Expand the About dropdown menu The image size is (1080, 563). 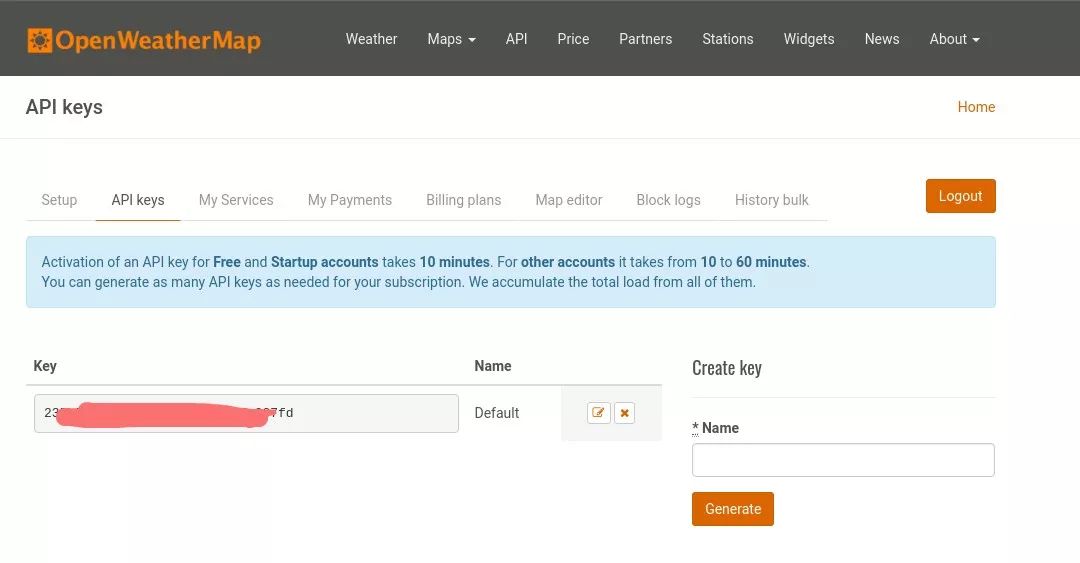(954, 39)
